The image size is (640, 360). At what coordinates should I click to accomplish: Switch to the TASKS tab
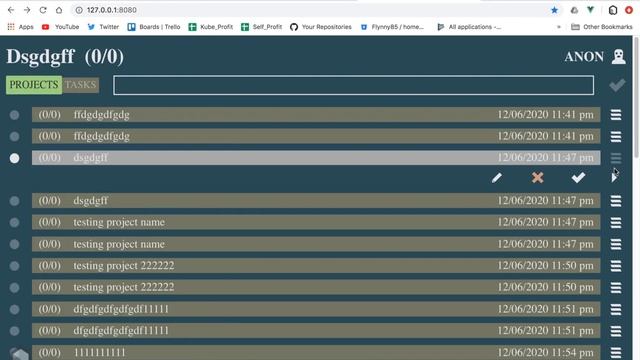coord(80,85)
